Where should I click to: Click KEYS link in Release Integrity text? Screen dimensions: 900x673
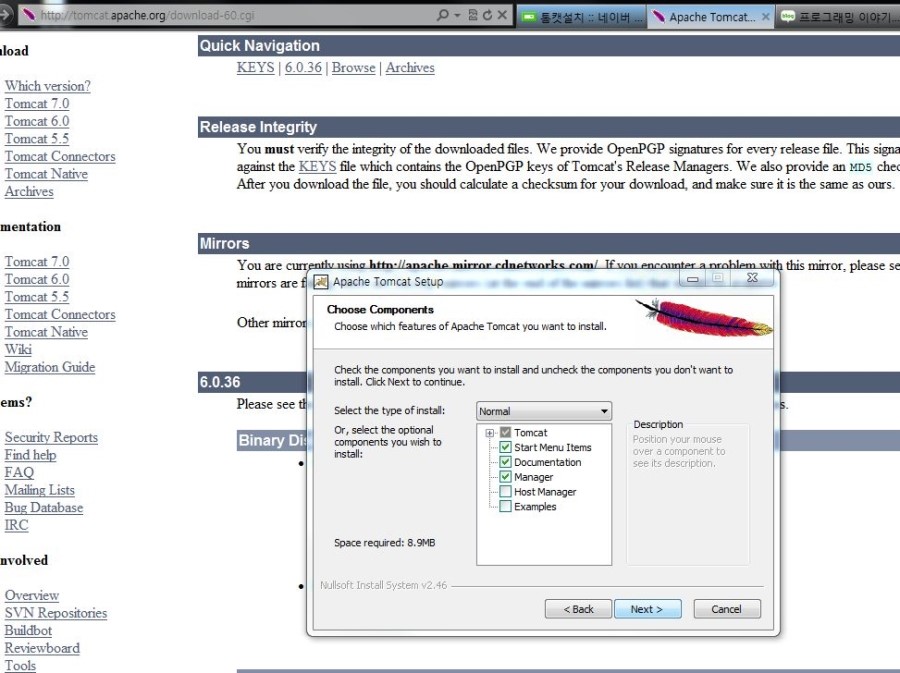[x=317, y=167]
